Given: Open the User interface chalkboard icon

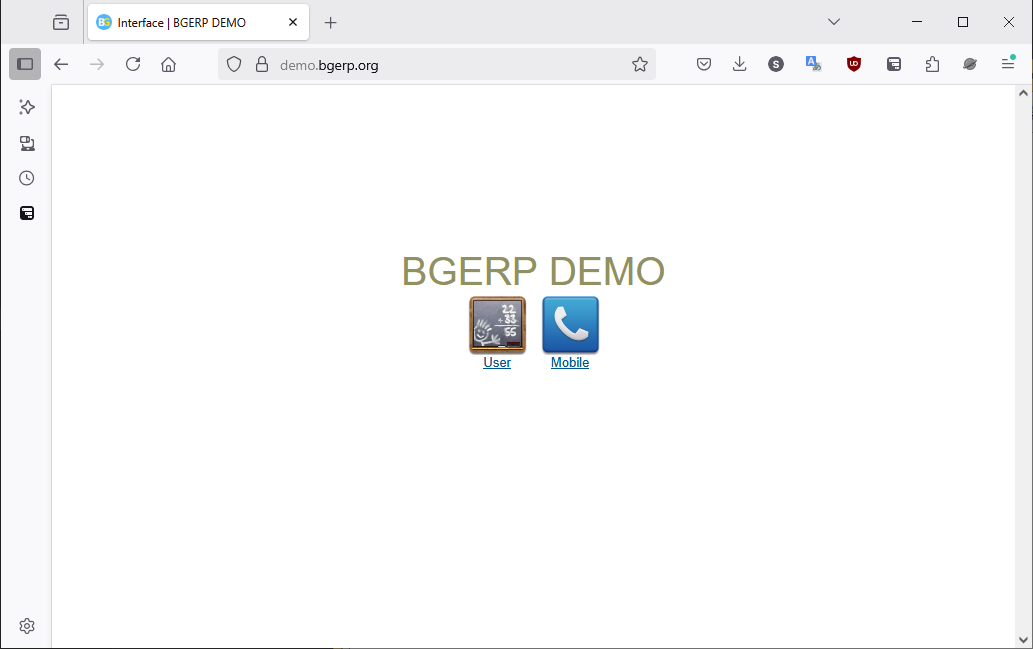Looking at the screenshot, I should pyautogui.click(x=497, y=324).
